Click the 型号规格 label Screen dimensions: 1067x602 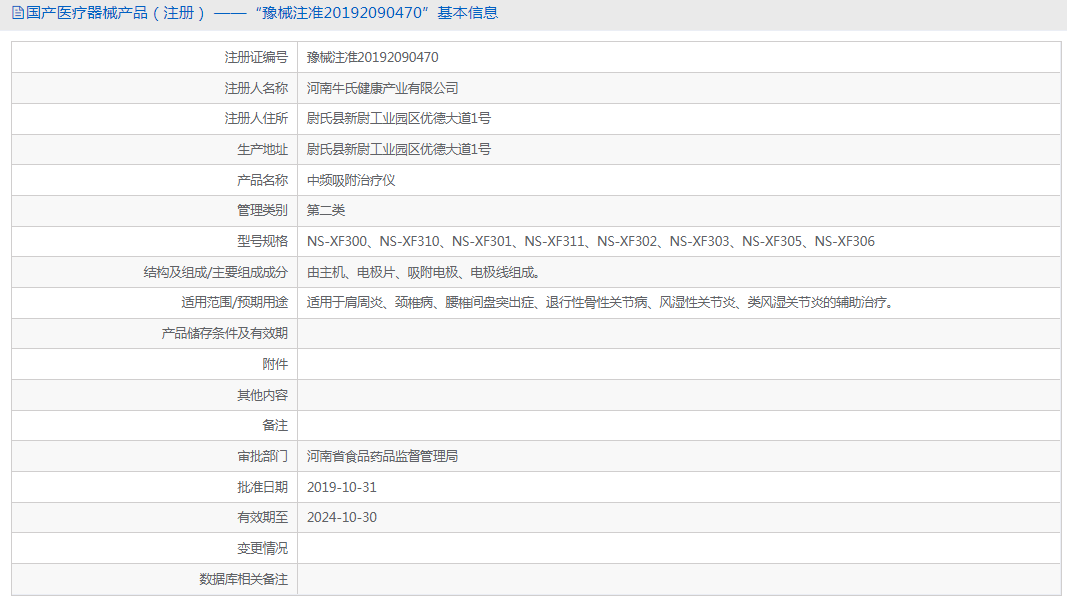pos(262,241)
